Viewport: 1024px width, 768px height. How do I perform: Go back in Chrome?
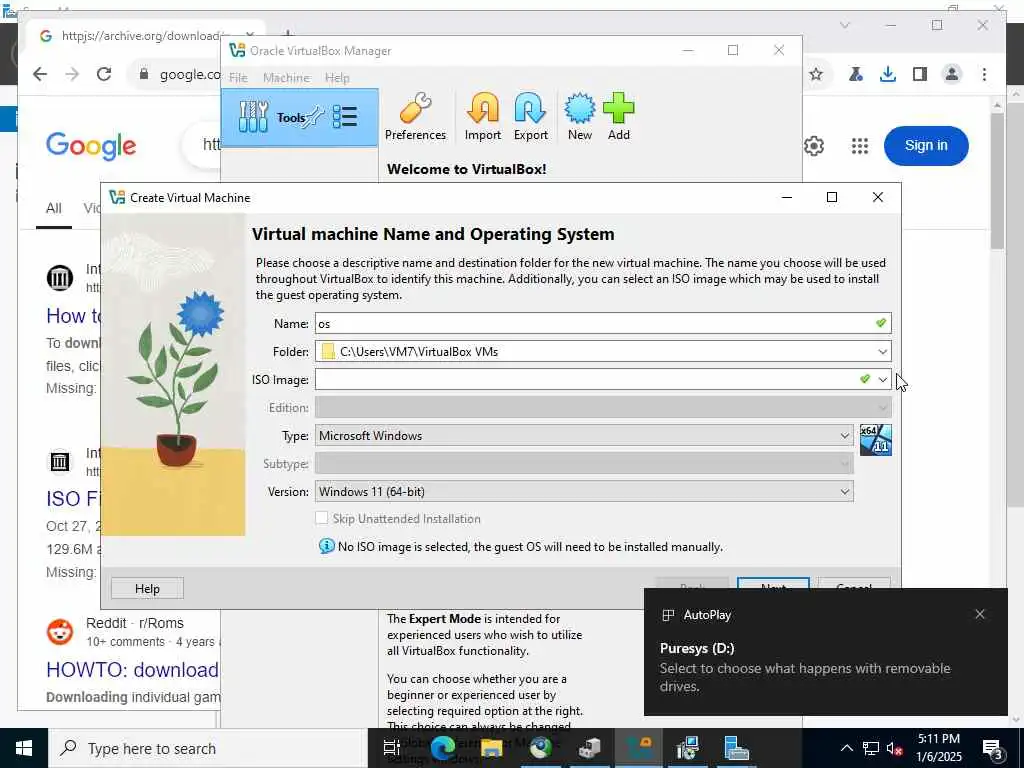coord(40,74)
